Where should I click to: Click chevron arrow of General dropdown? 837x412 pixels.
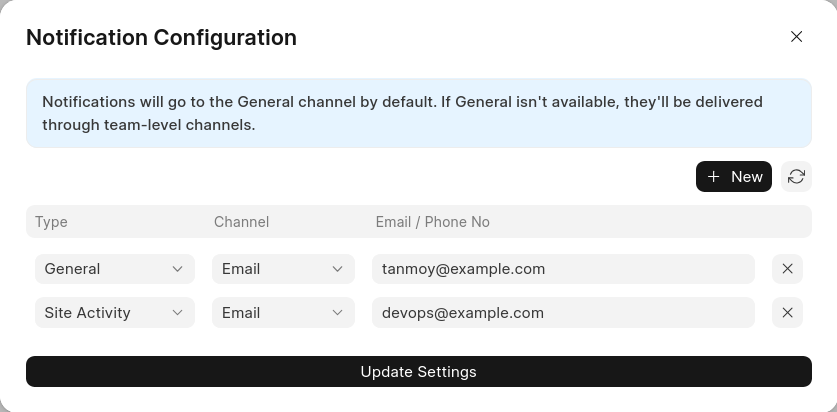[177, 269]
